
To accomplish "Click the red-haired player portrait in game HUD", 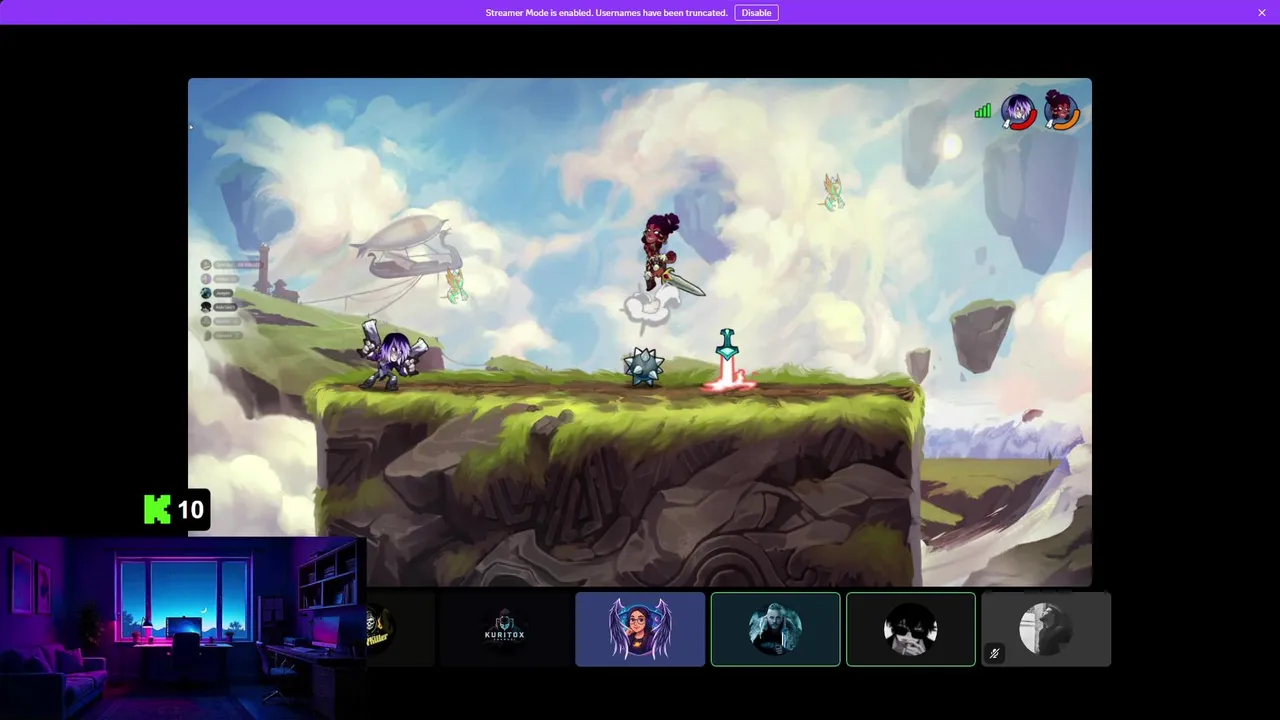I will [1062, 111].
